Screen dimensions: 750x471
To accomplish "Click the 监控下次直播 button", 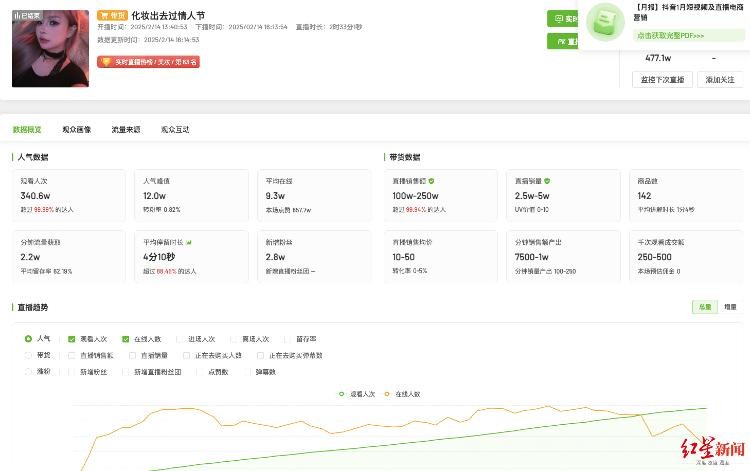I will (x=662, y=79).
